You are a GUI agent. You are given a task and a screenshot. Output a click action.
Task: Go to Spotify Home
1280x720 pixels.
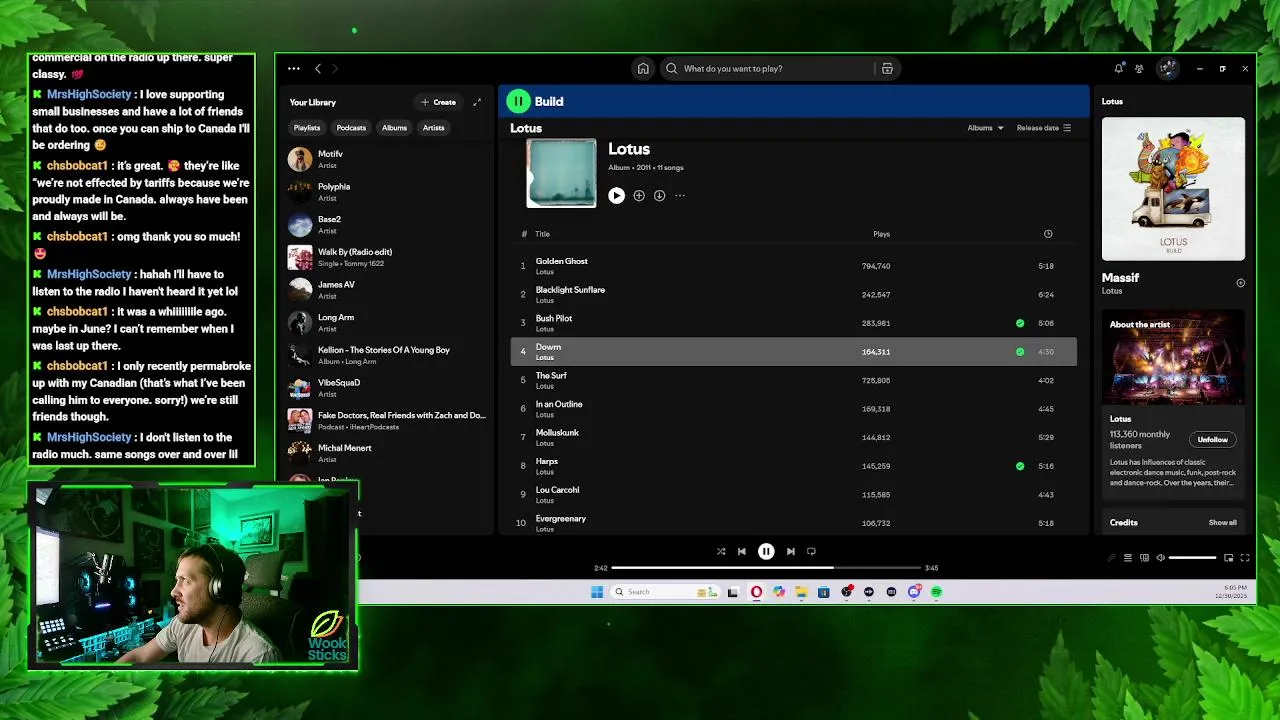[643, 69]
